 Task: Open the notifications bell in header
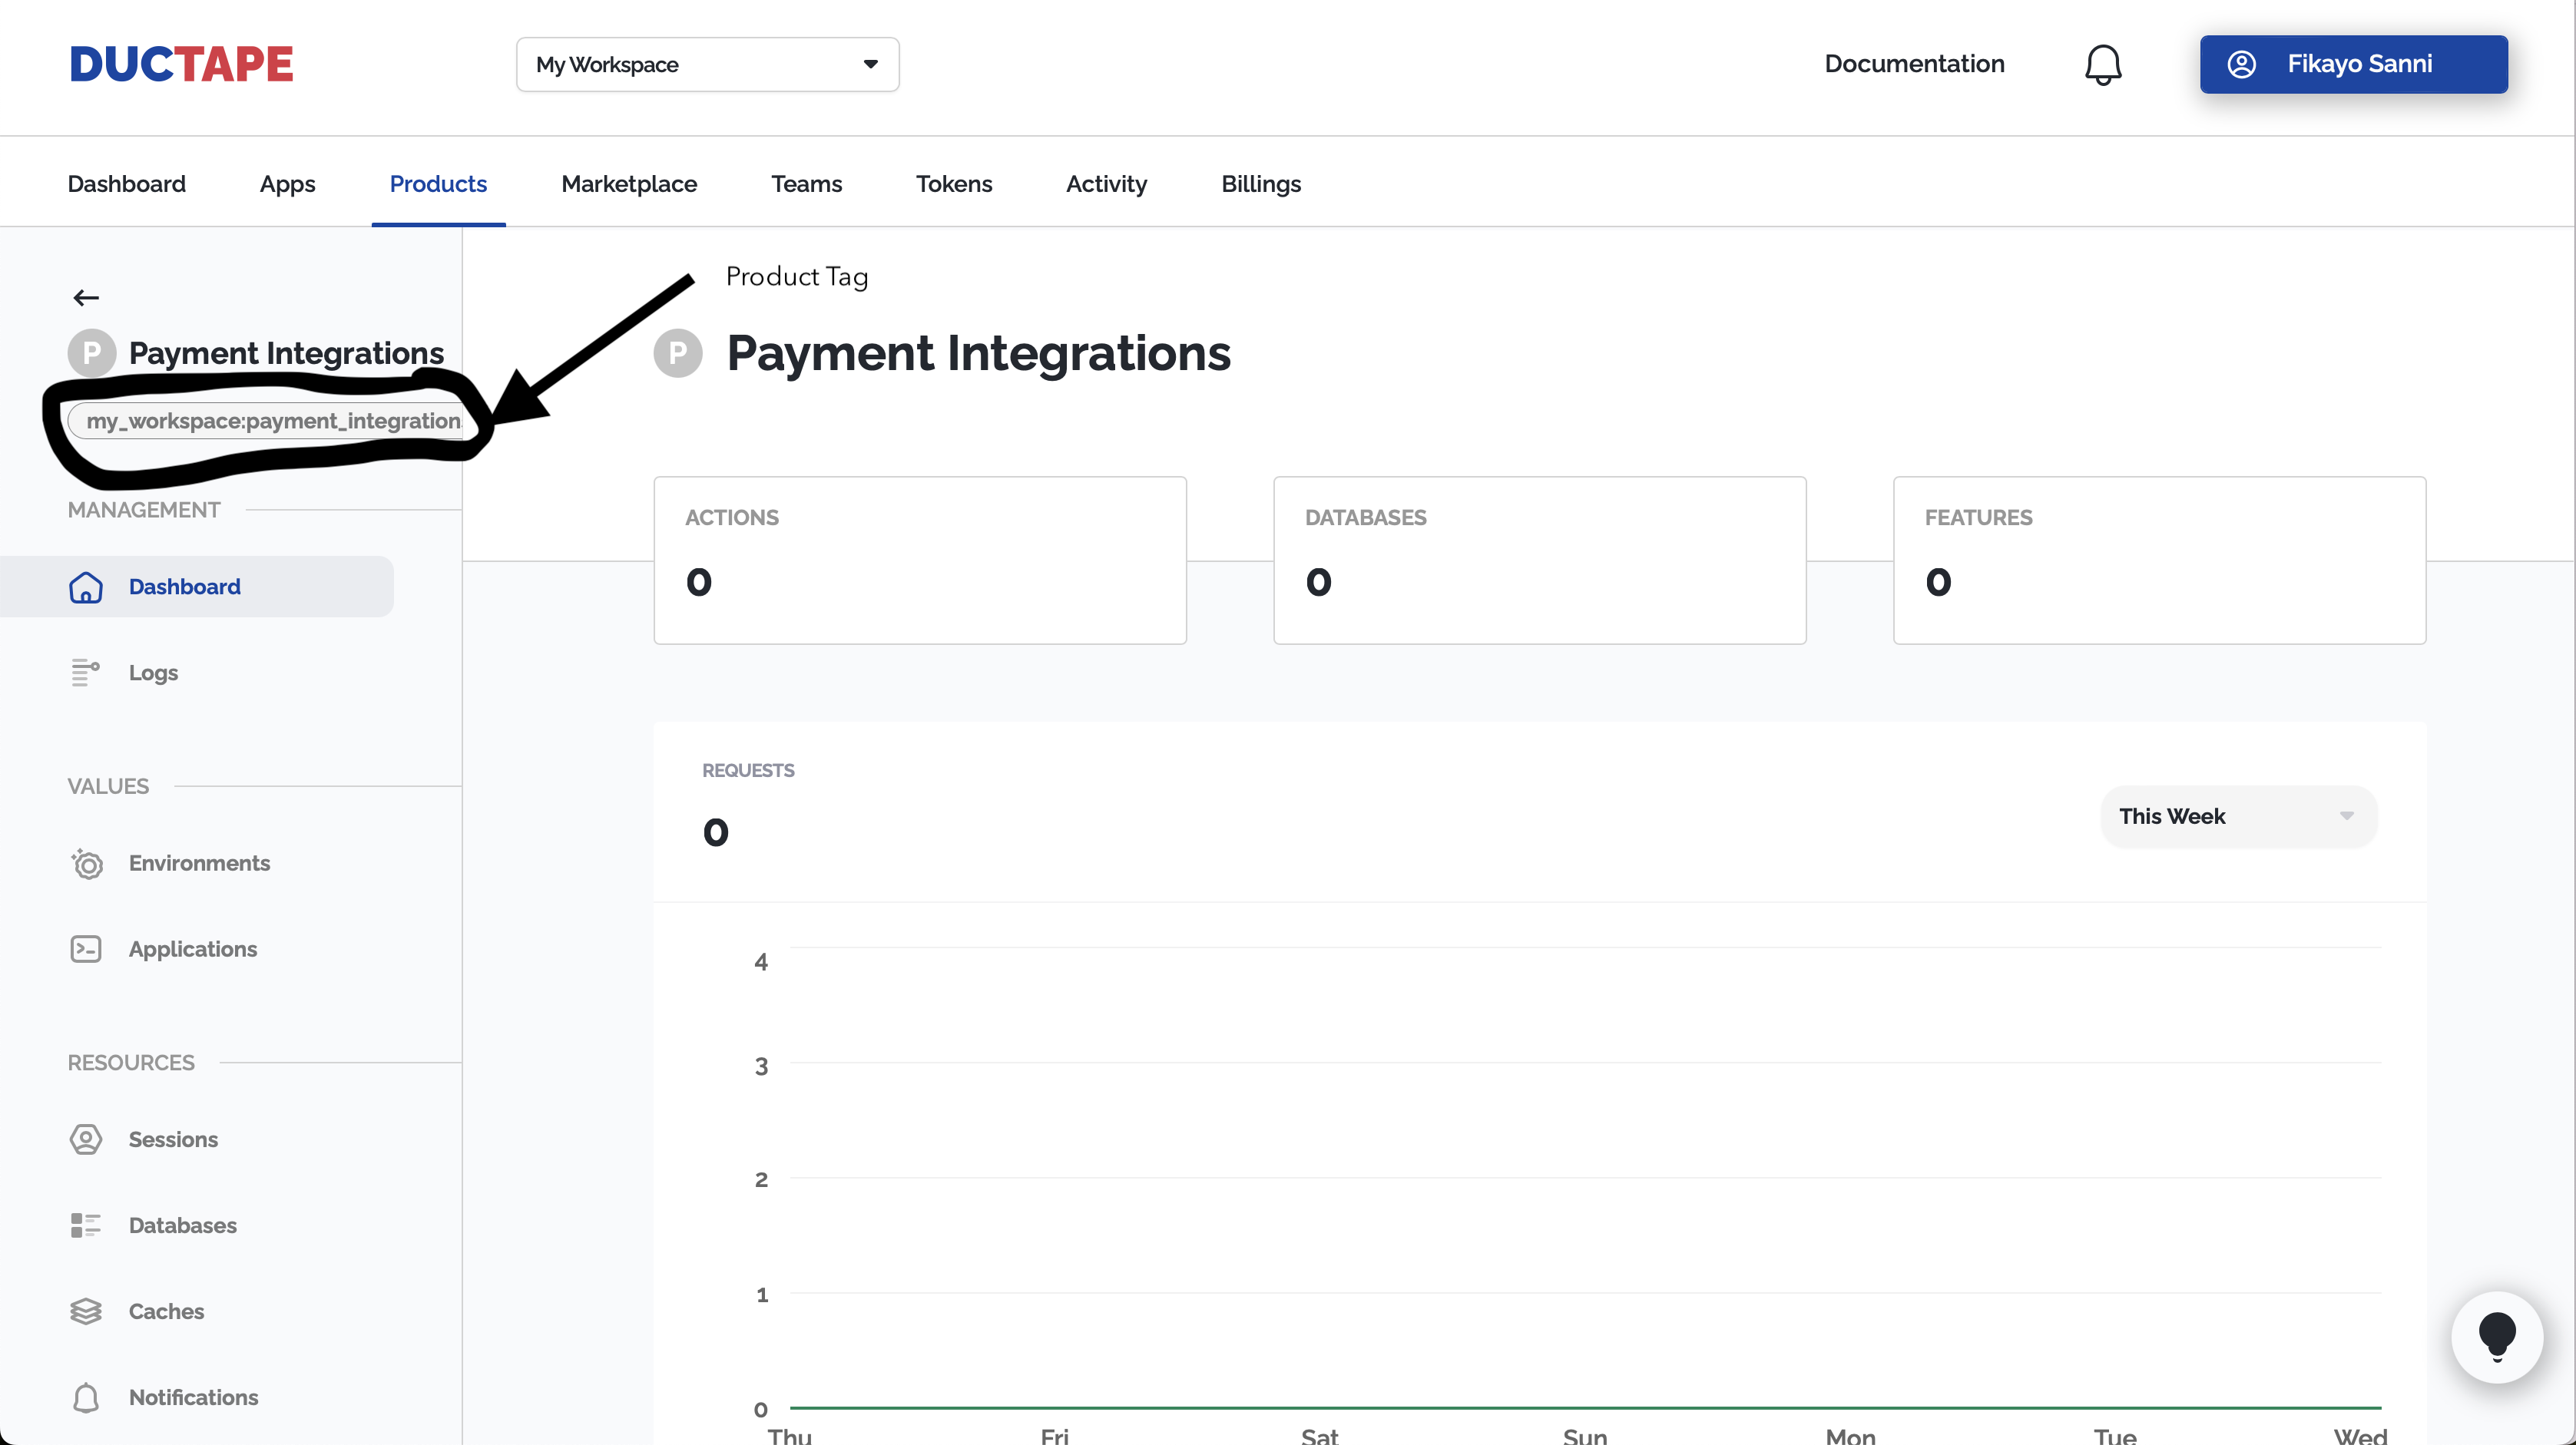2102,65
